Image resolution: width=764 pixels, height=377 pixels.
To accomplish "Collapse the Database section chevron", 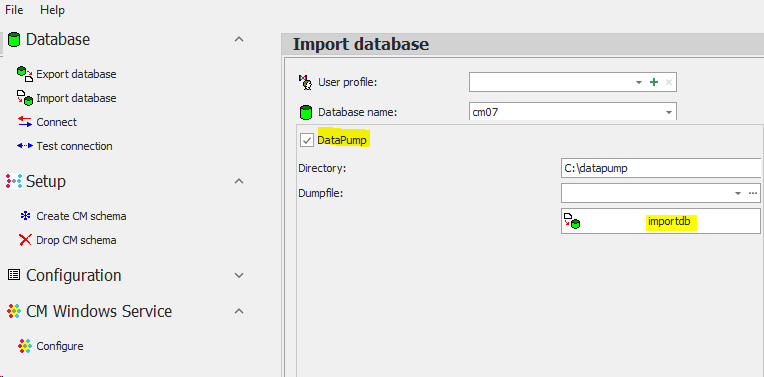I will (x=239, y=39).
